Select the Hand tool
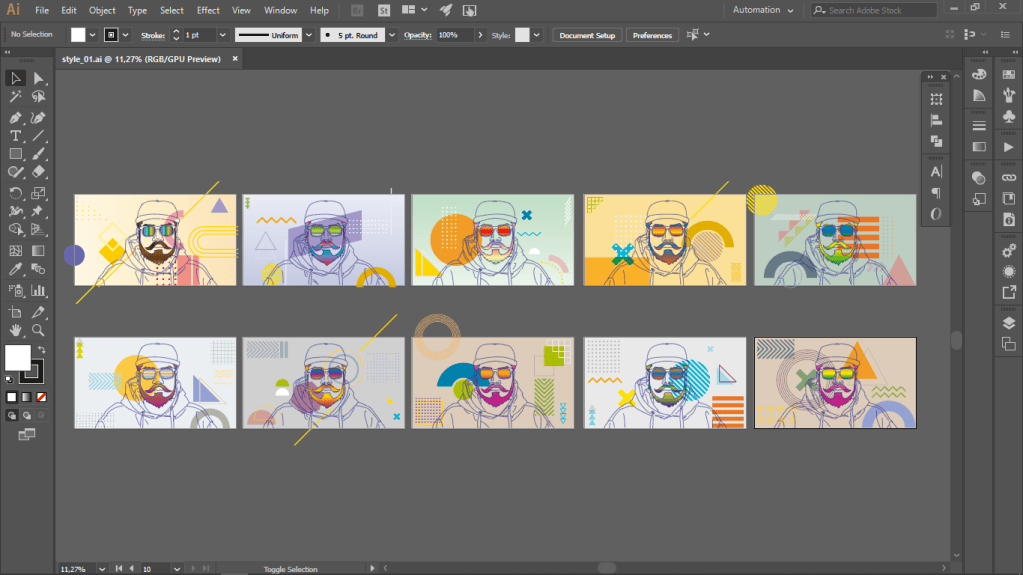This screenshot has width=1023, height=575. (x=16, y=330)
